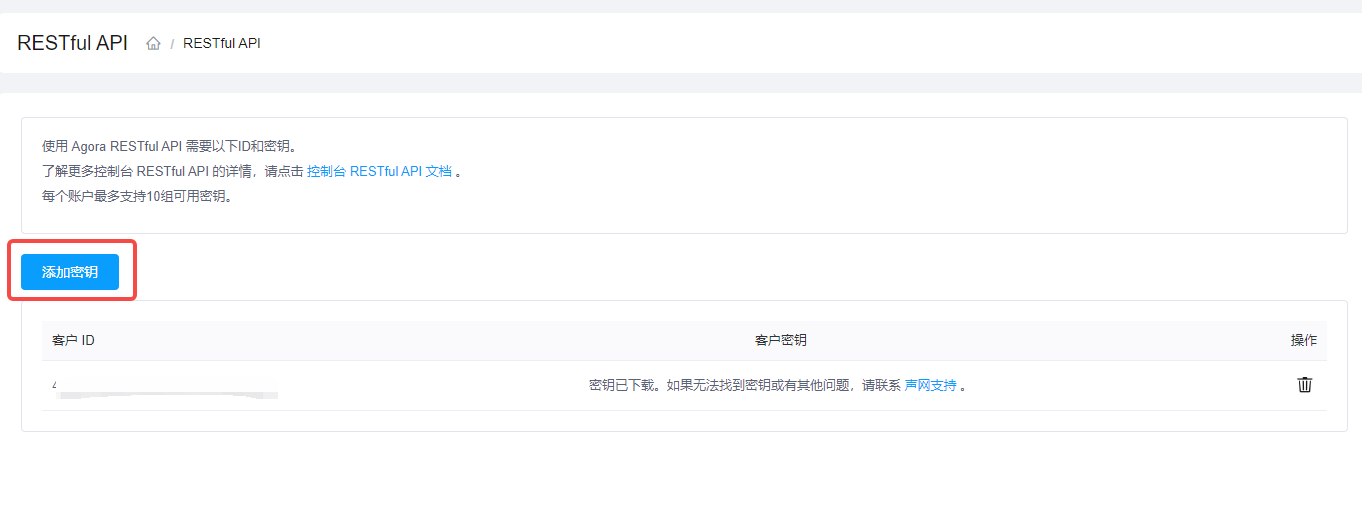1362x506 pixels.
Task: Click the blurred customer ID value
Action: 165,388
